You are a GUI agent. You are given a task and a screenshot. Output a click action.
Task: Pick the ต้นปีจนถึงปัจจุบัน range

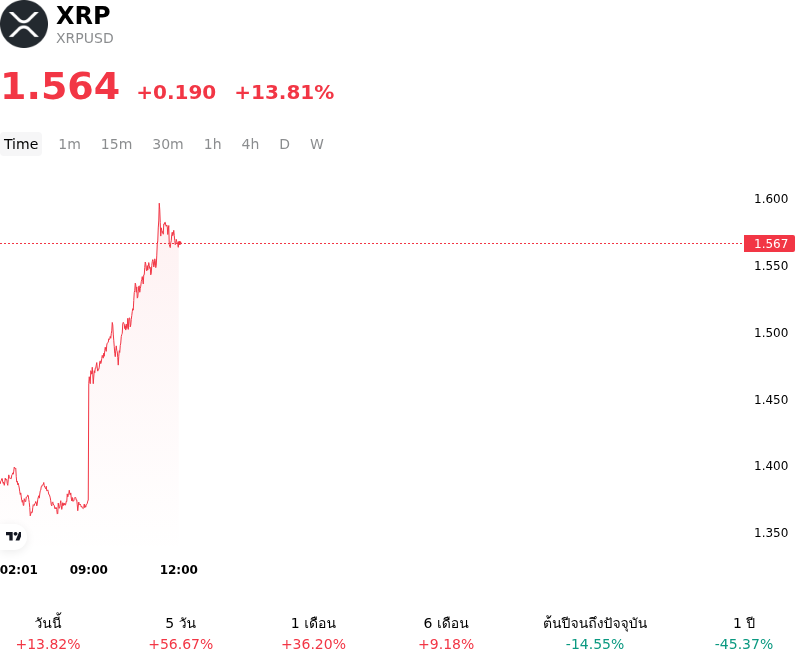pos(595,633)
